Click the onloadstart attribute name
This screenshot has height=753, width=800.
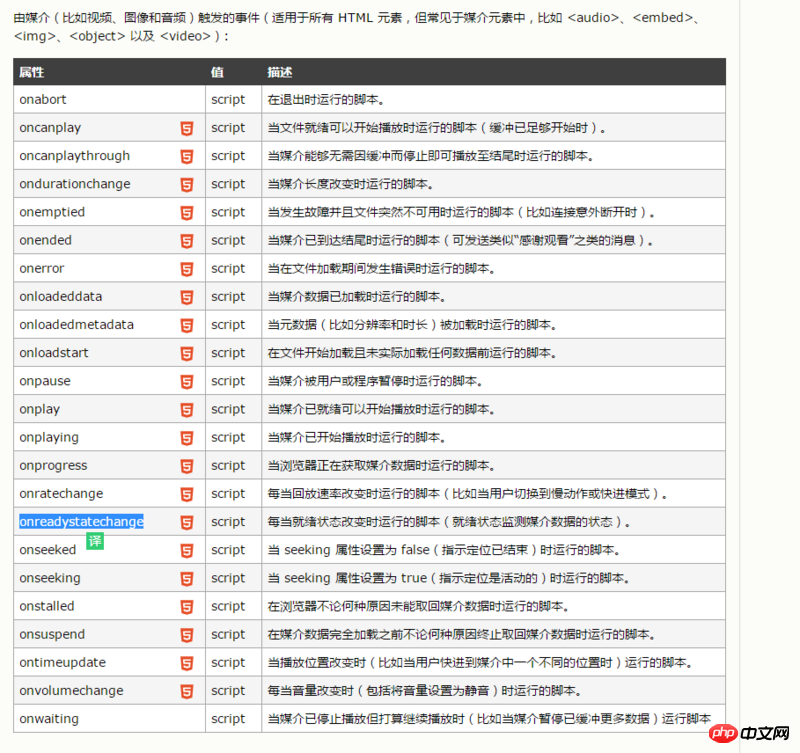[x=54, y=353]
